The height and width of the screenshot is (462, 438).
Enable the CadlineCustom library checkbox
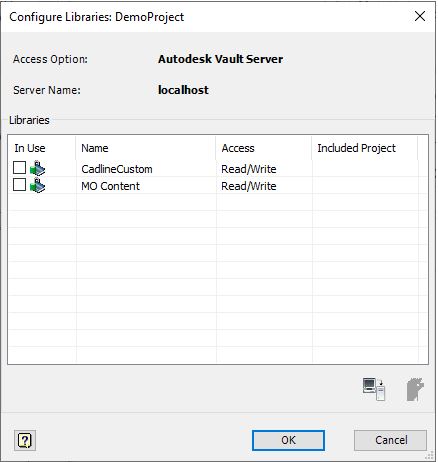click(x=19, y=168)
